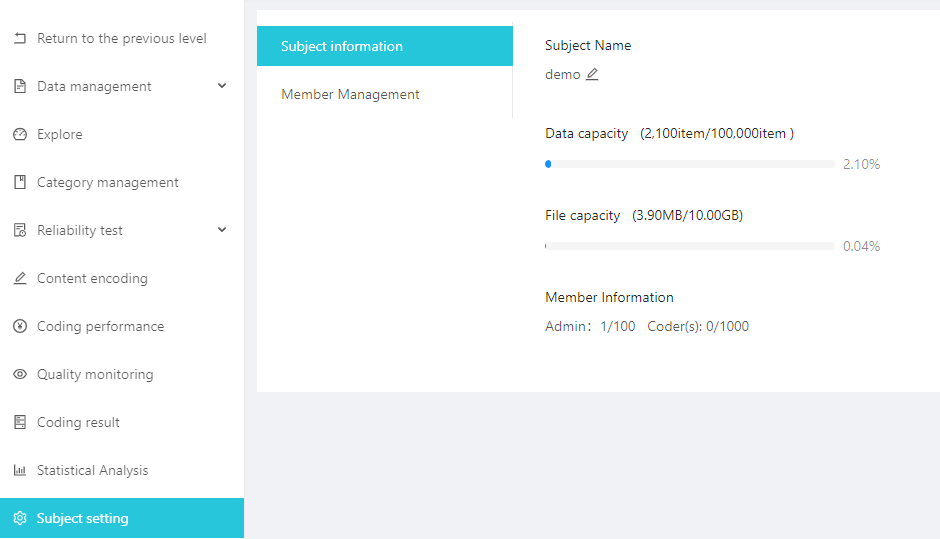Switch to the Member Management tab
This screenshot has width=940, height=539.
[350, 94]
